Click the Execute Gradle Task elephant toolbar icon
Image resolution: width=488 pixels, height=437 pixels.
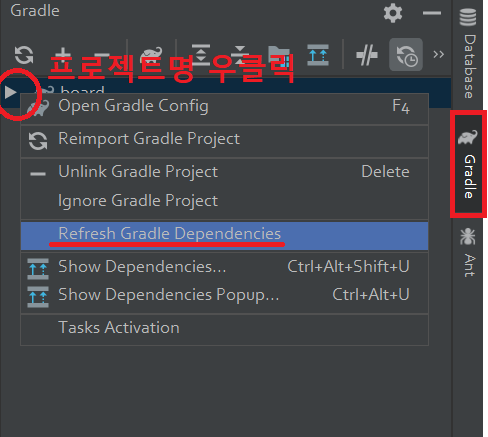[x=151, y=55]
